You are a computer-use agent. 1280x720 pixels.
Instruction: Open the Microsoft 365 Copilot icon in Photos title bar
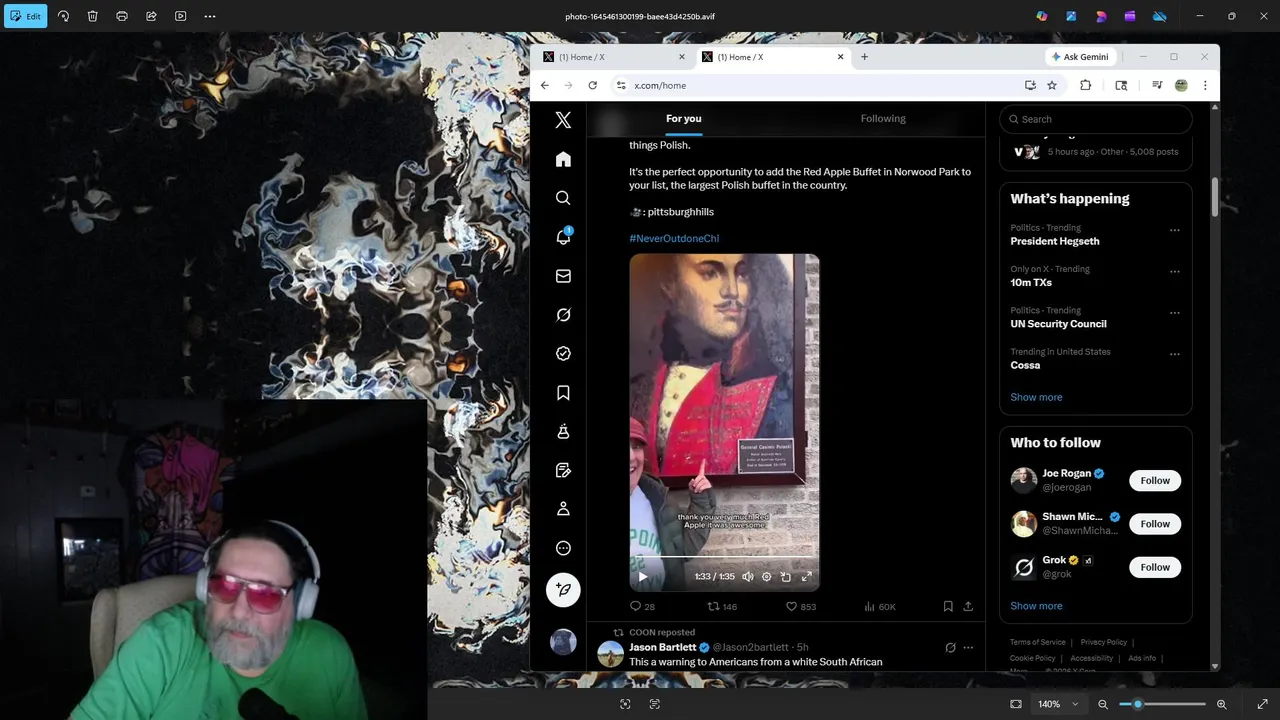pos(1042,16)
